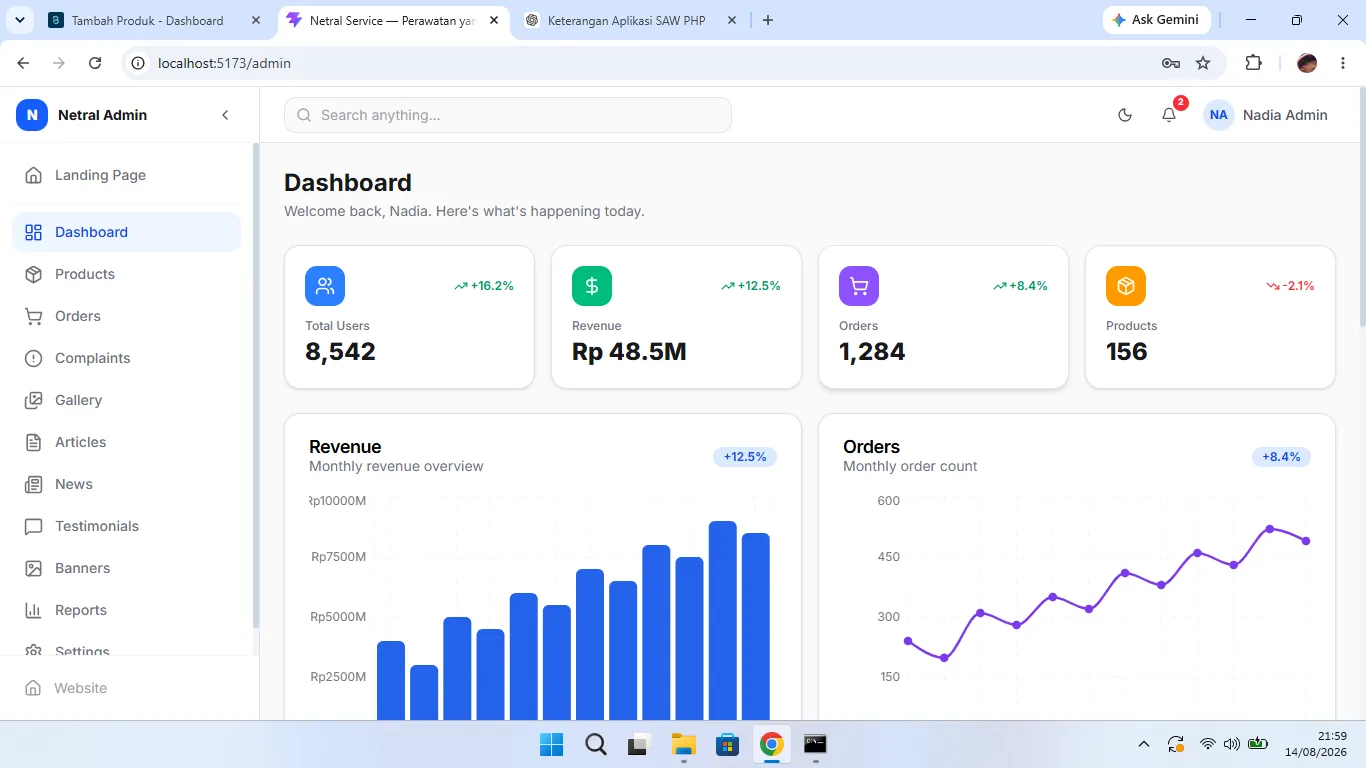Focus the Search anything field
Viewport: 1366px width, 768px height.
click(x=508, y=115)
